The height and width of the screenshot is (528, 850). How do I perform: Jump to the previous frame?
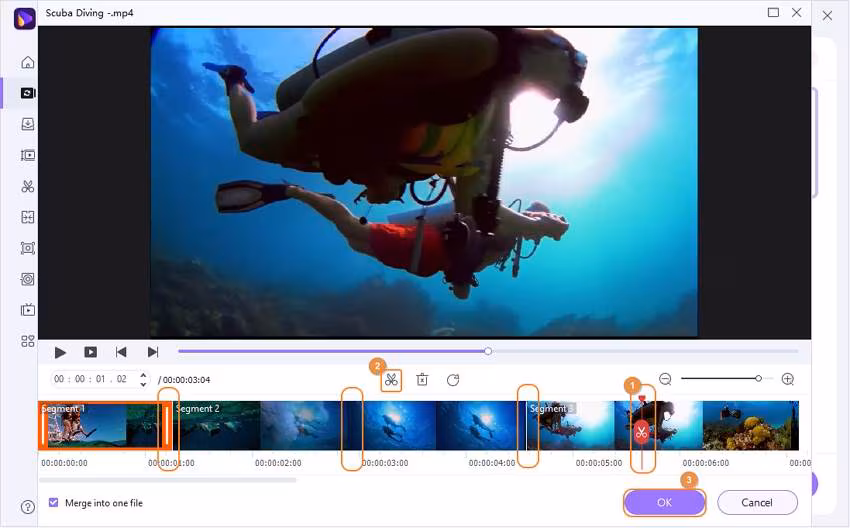pyautogui.click(x=121, y=352)
